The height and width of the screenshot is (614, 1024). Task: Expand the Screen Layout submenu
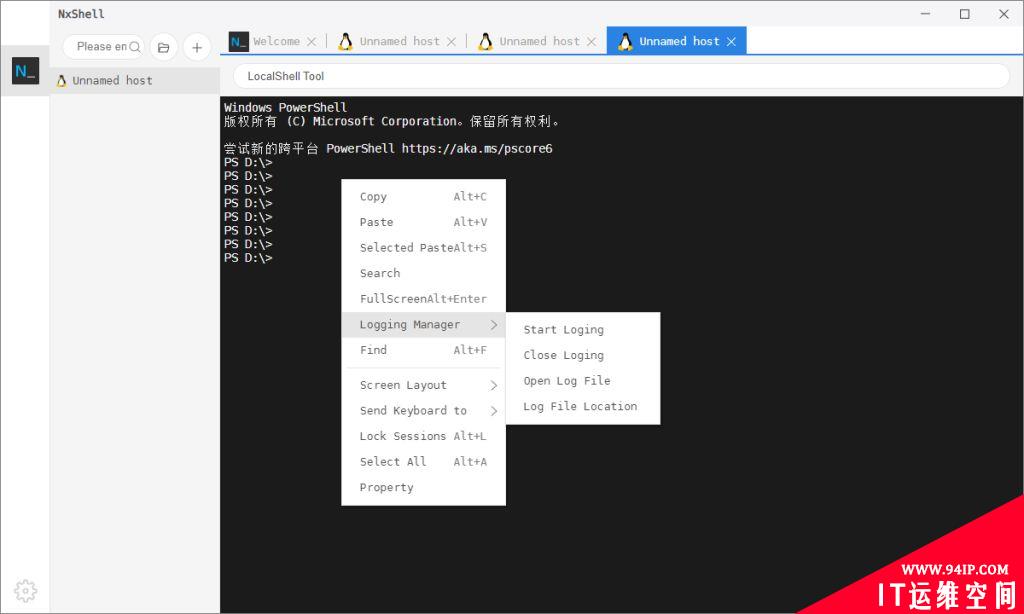[423, 385]
